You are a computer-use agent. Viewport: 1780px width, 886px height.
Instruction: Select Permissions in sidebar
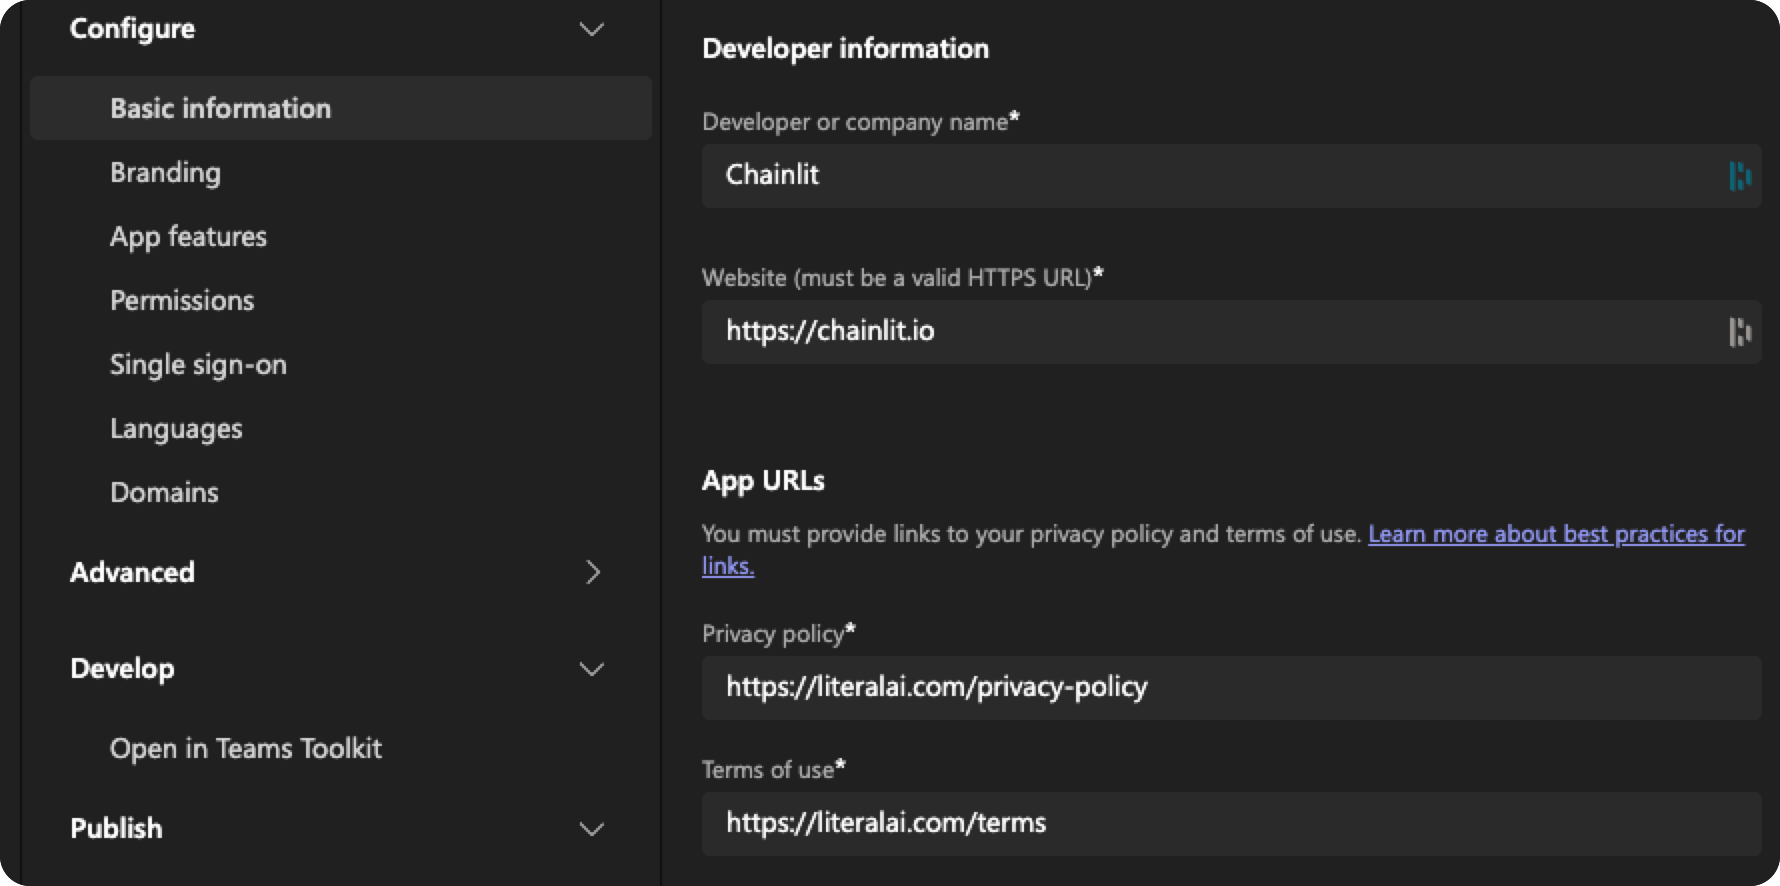[x=182, y=300]
